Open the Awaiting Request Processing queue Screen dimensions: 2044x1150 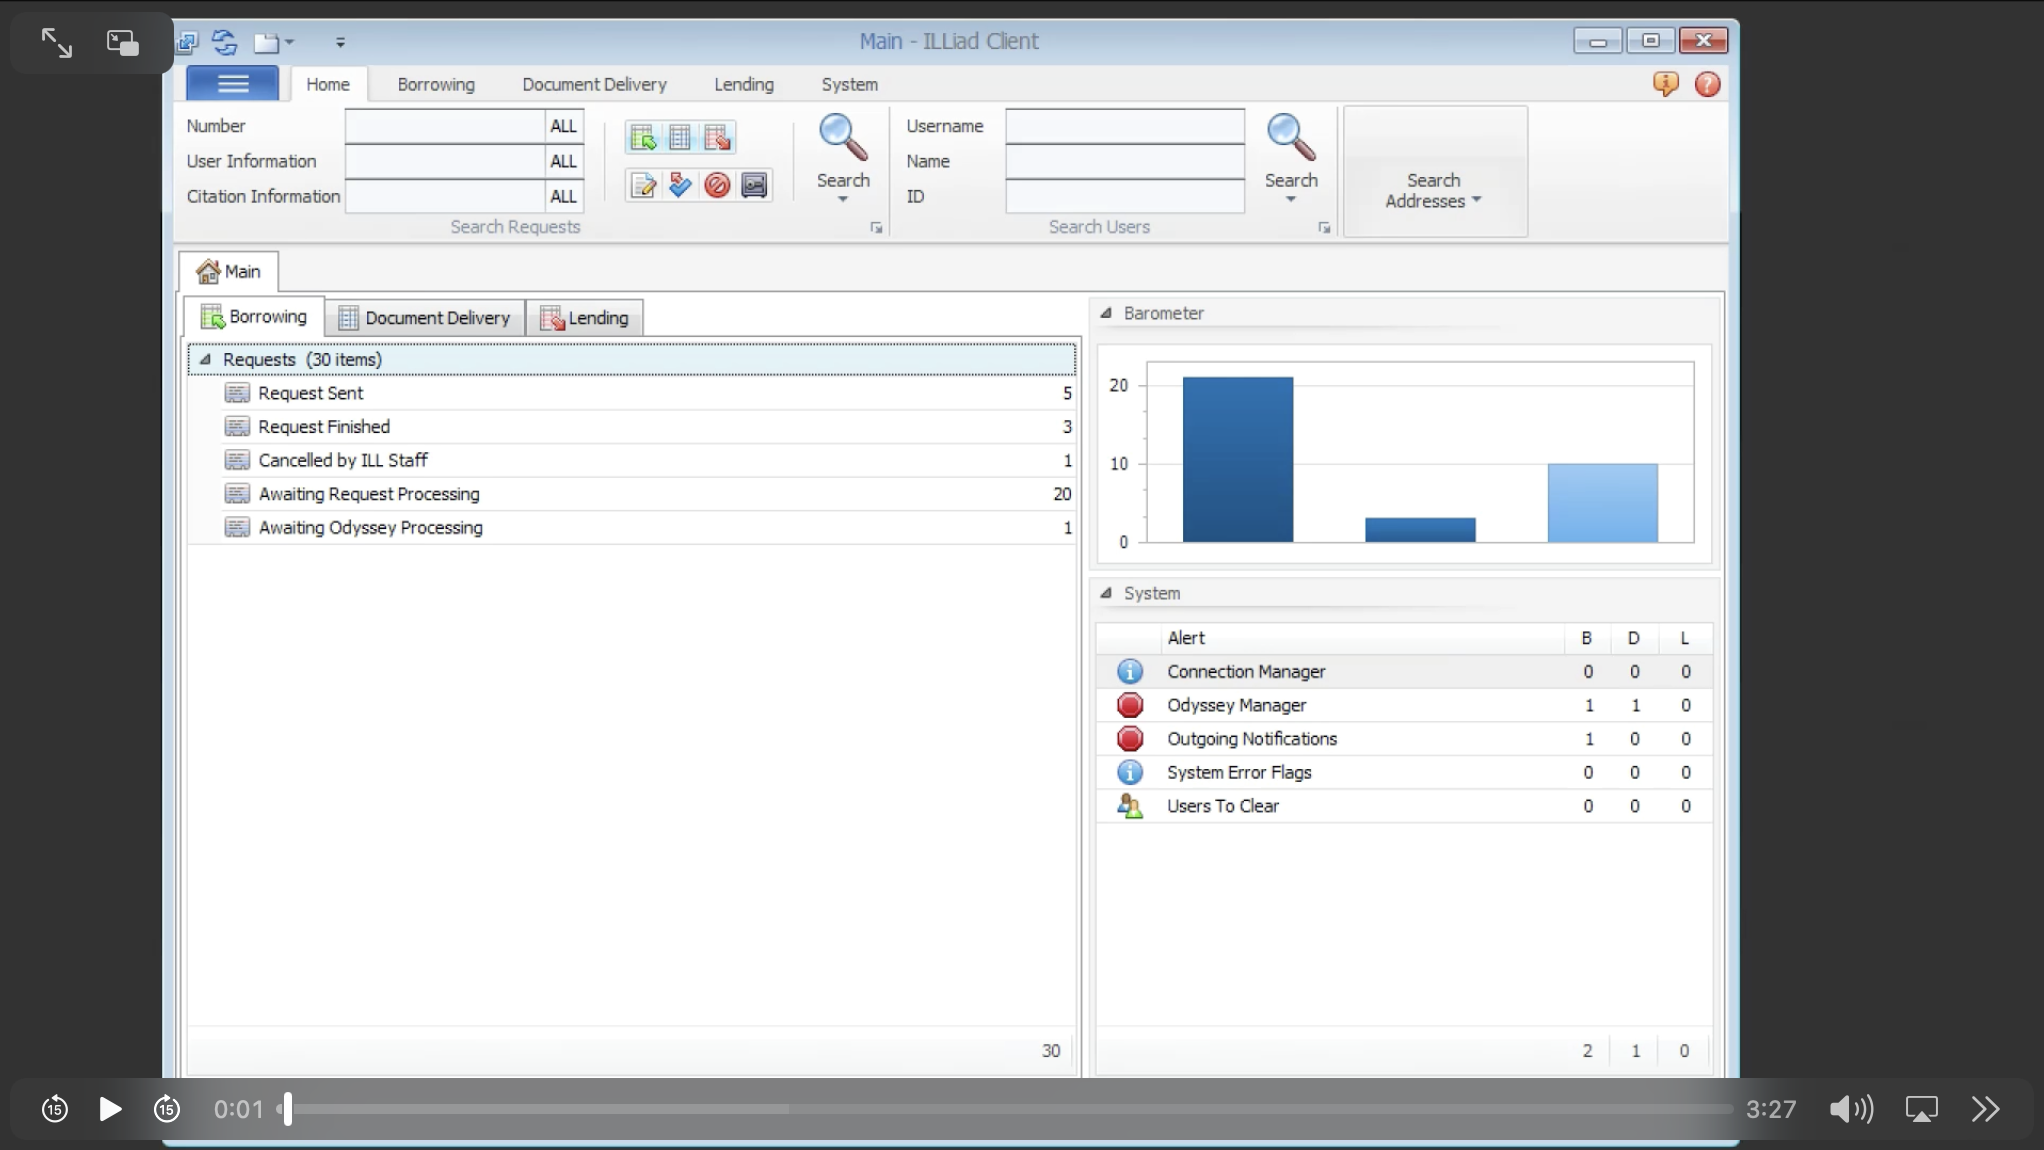point(369,494)
